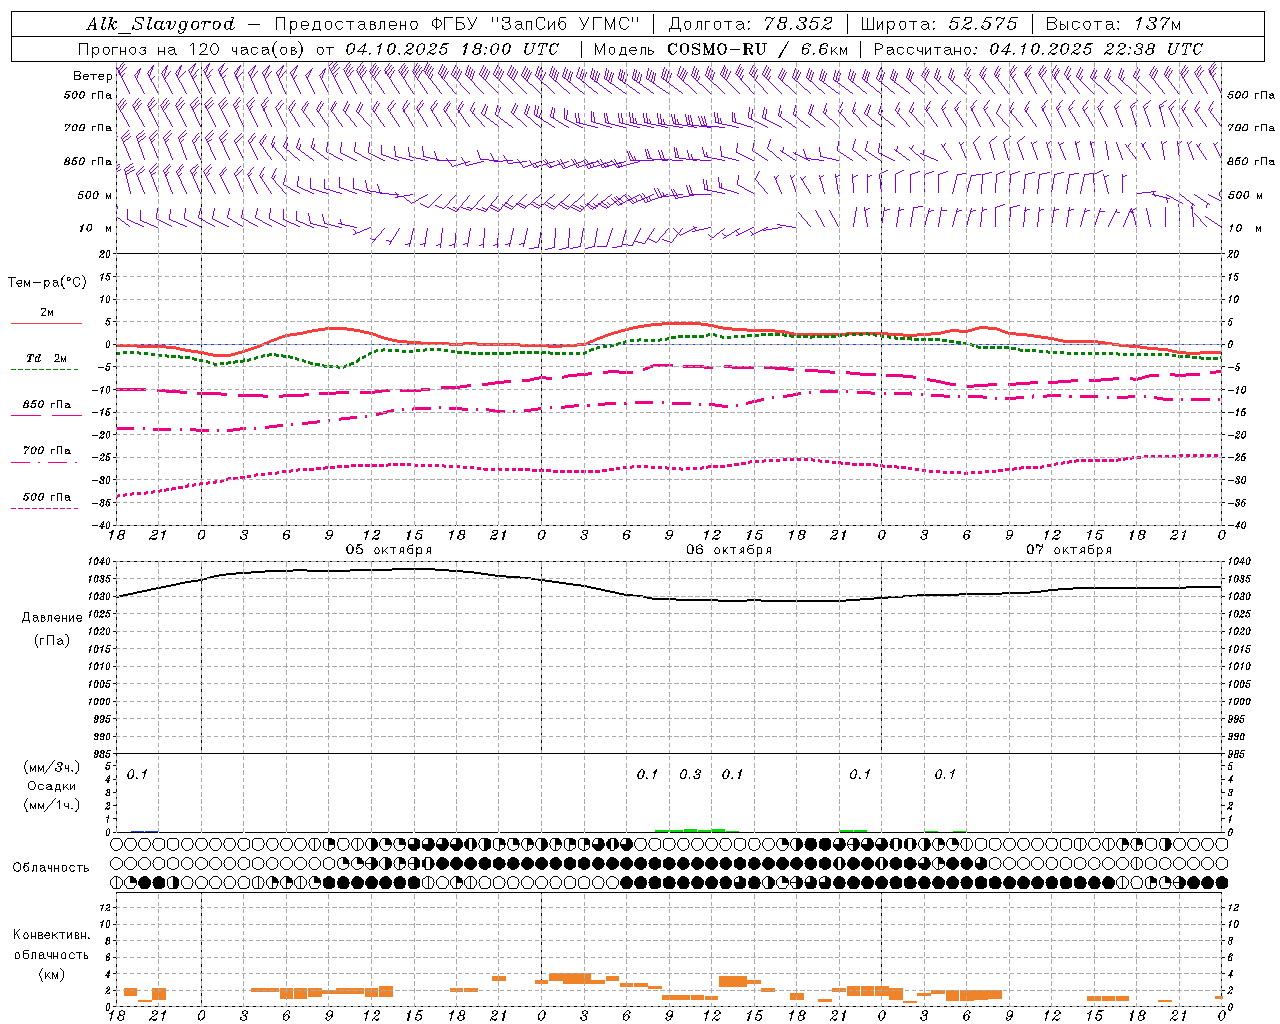Click the '(мм/3ч.)' precipitation unit label
This screenshot has height=1024, width=1280.
pyautogui.click(x=52, y=767)
